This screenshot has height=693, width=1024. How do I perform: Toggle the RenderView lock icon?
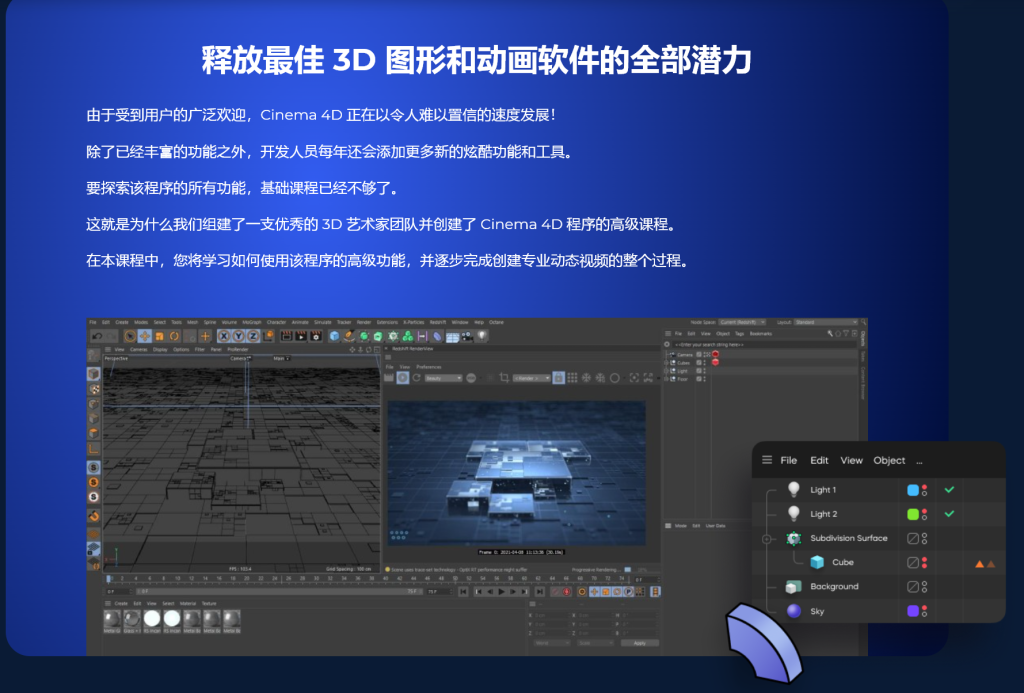click(558, 378)
